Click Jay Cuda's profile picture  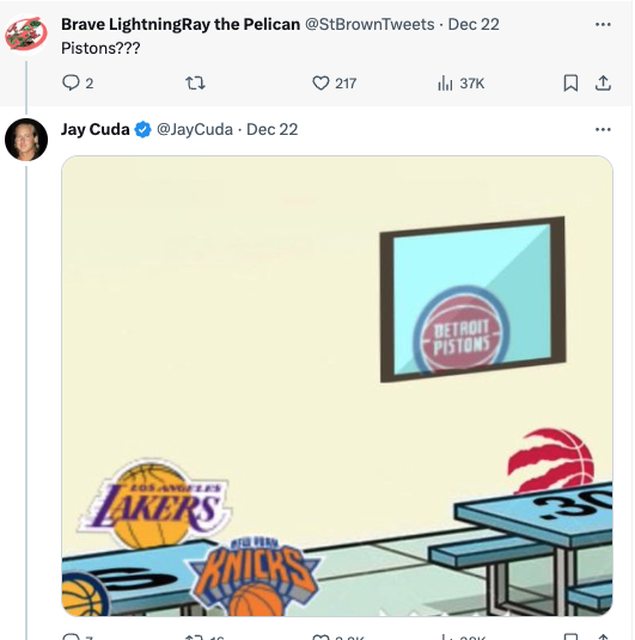(25, 139)
